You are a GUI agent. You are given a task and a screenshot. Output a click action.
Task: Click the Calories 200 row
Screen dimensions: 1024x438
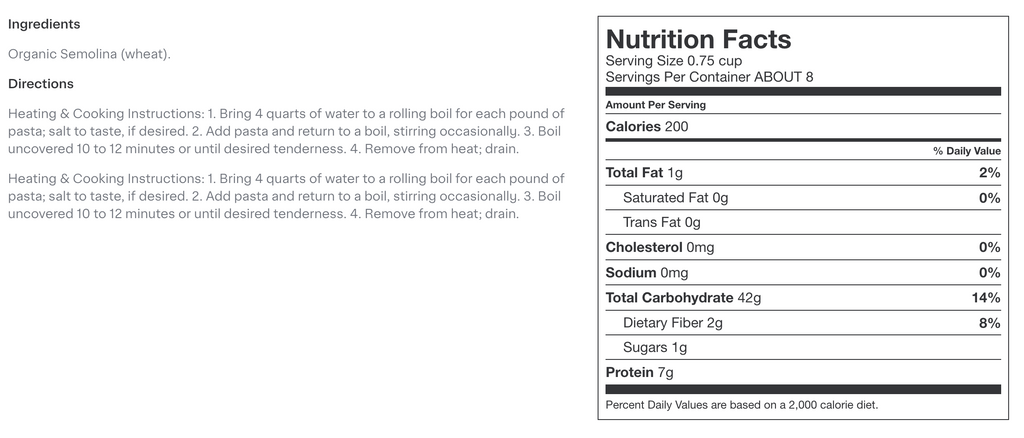pos(647,127)
